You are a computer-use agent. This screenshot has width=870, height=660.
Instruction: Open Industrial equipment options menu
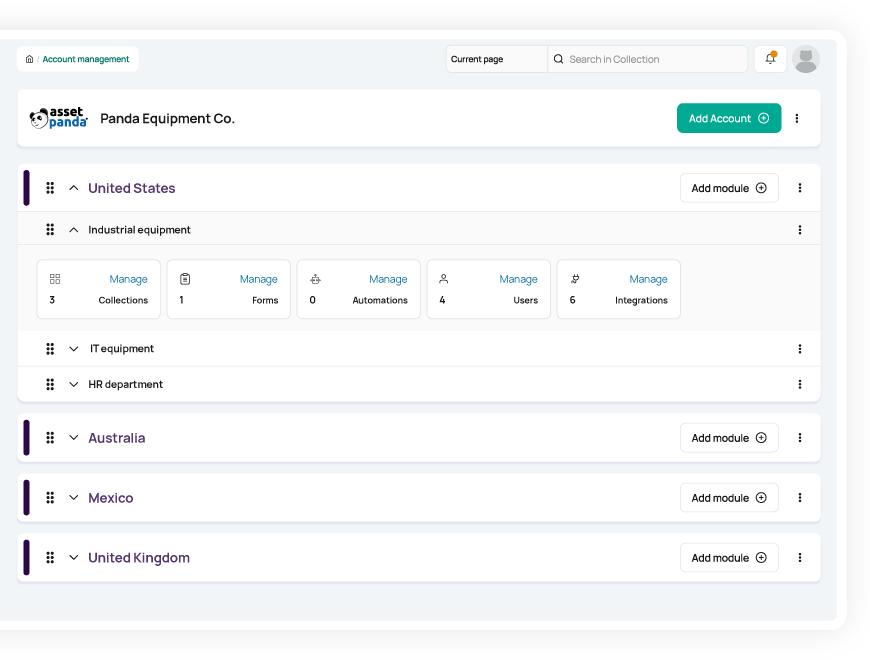click(x=800, y=230)
